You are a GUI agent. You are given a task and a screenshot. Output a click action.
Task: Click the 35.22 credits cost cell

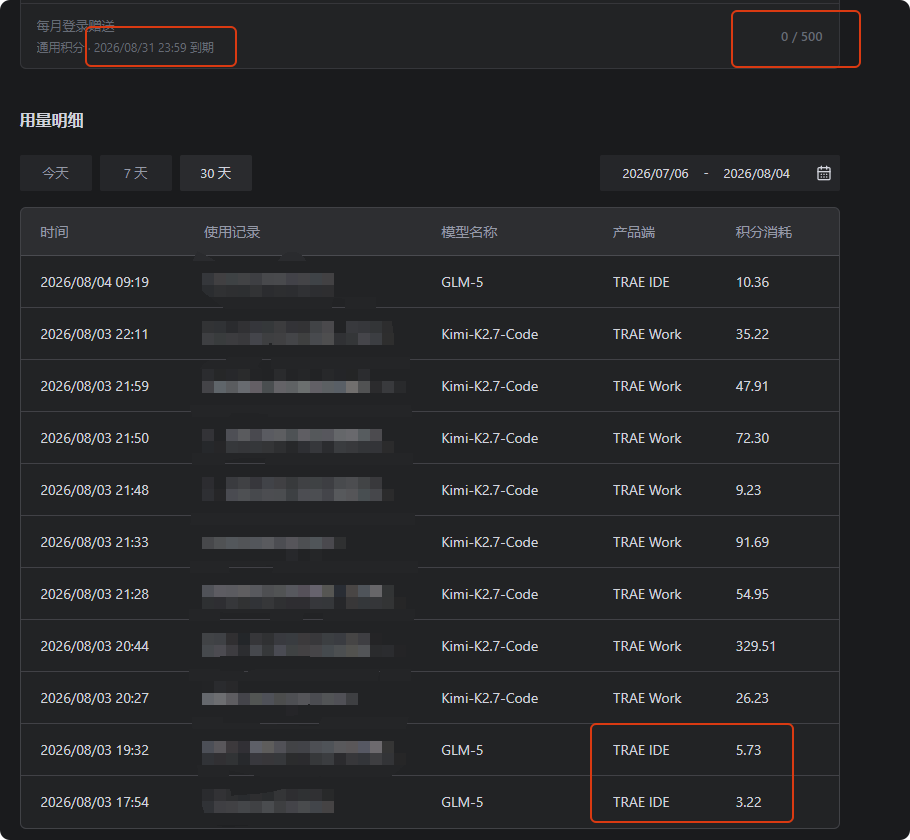click(x=752, y=334)
